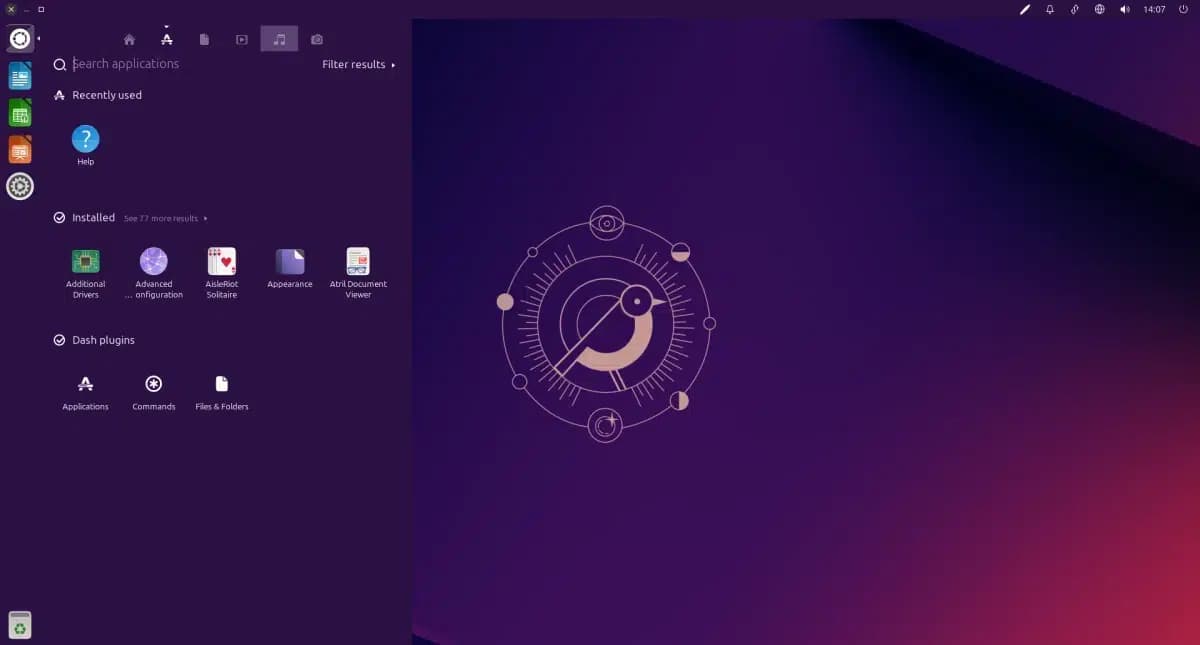The width and height of the screenshot is (1200, 645).
Task: Click the magnifier search icon
Action: coord(60,65)
